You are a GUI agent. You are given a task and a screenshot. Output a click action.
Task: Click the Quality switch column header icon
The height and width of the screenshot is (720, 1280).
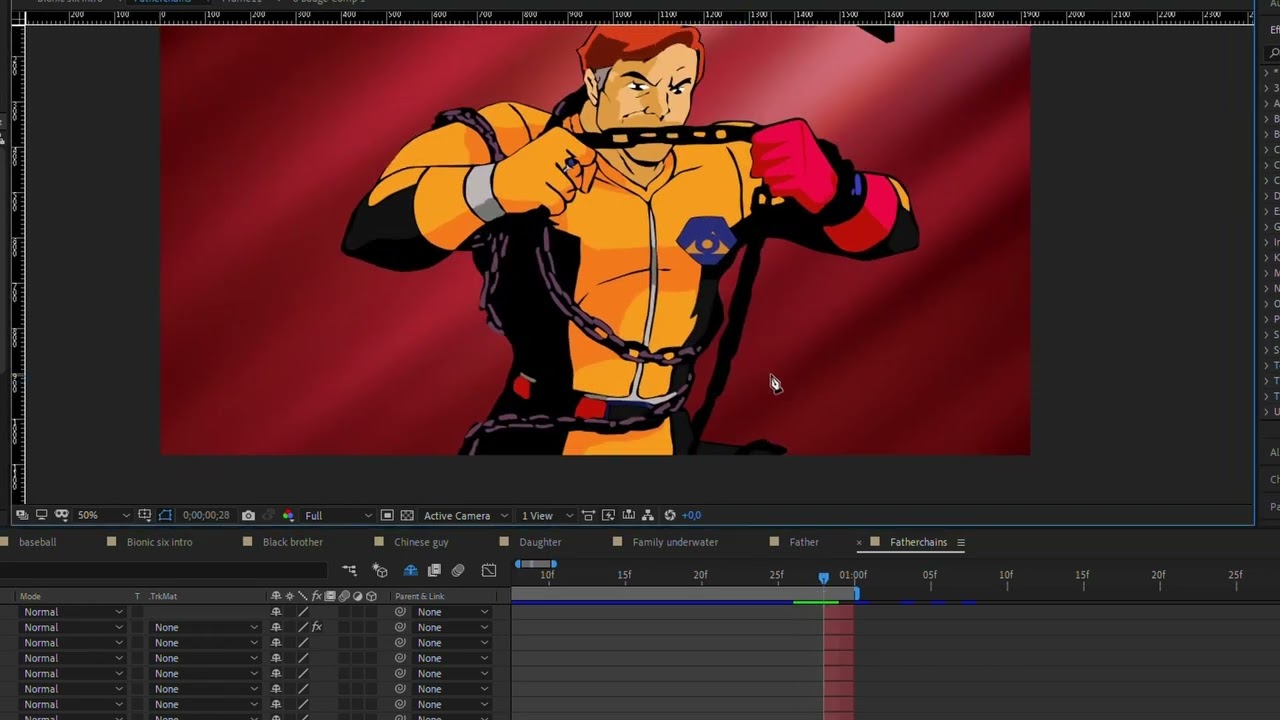303,596
